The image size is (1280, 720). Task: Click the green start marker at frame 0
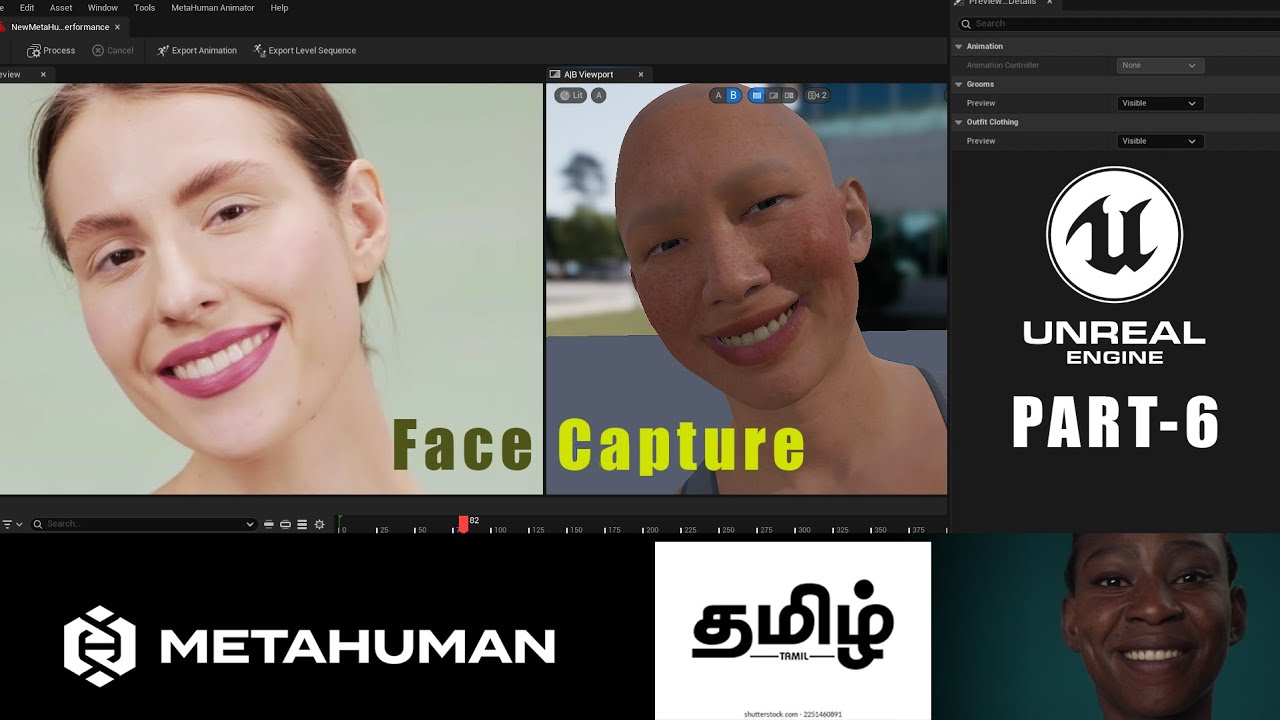tap(340, 523)
